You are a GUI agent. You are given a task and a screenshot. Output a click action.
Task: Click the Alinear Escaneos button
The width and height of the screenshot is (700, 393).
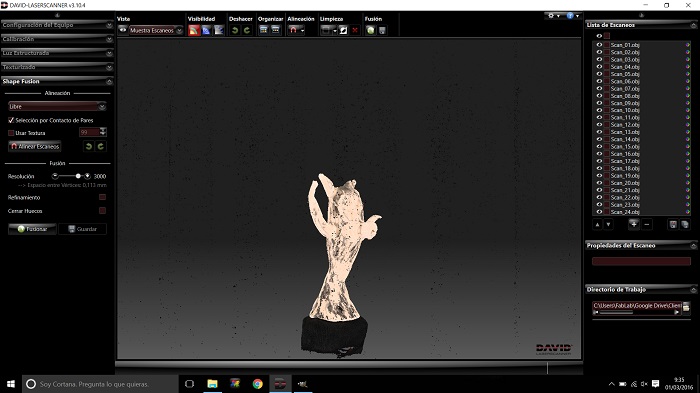[34, 146]
